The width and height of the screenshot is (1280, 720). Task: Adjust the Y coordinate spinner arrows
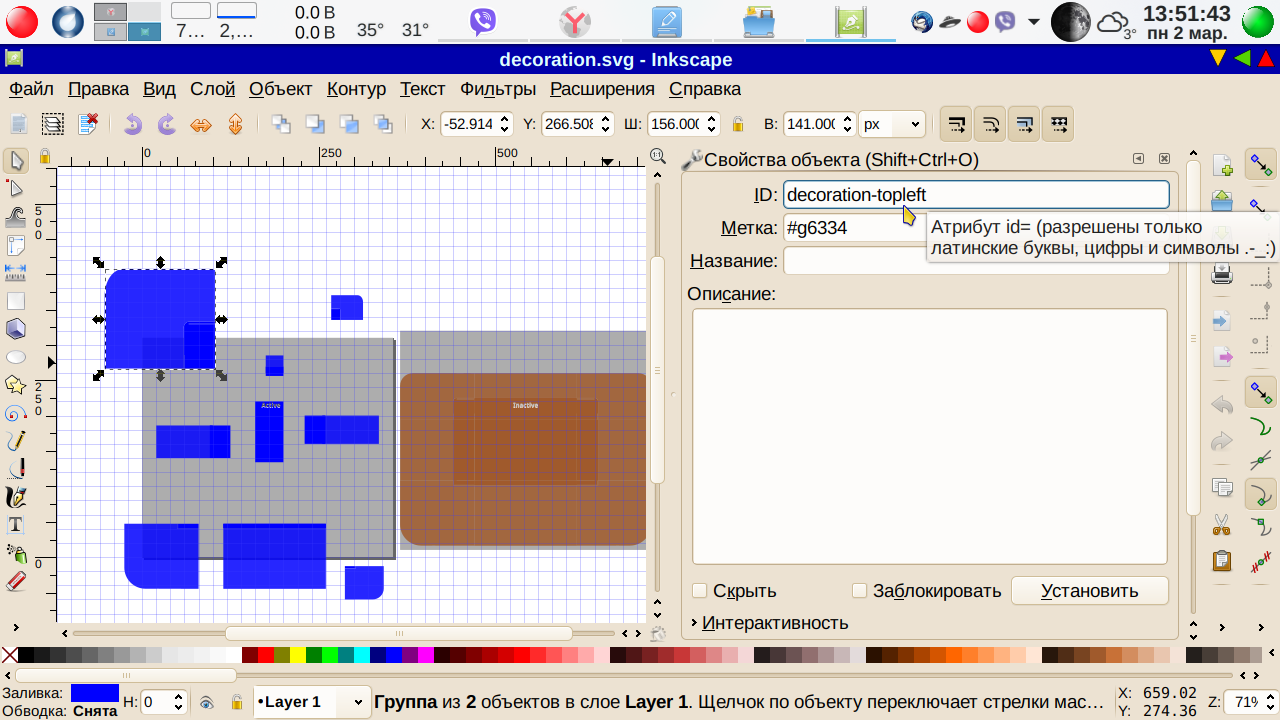pyautogui.click(x=604, y=124)
